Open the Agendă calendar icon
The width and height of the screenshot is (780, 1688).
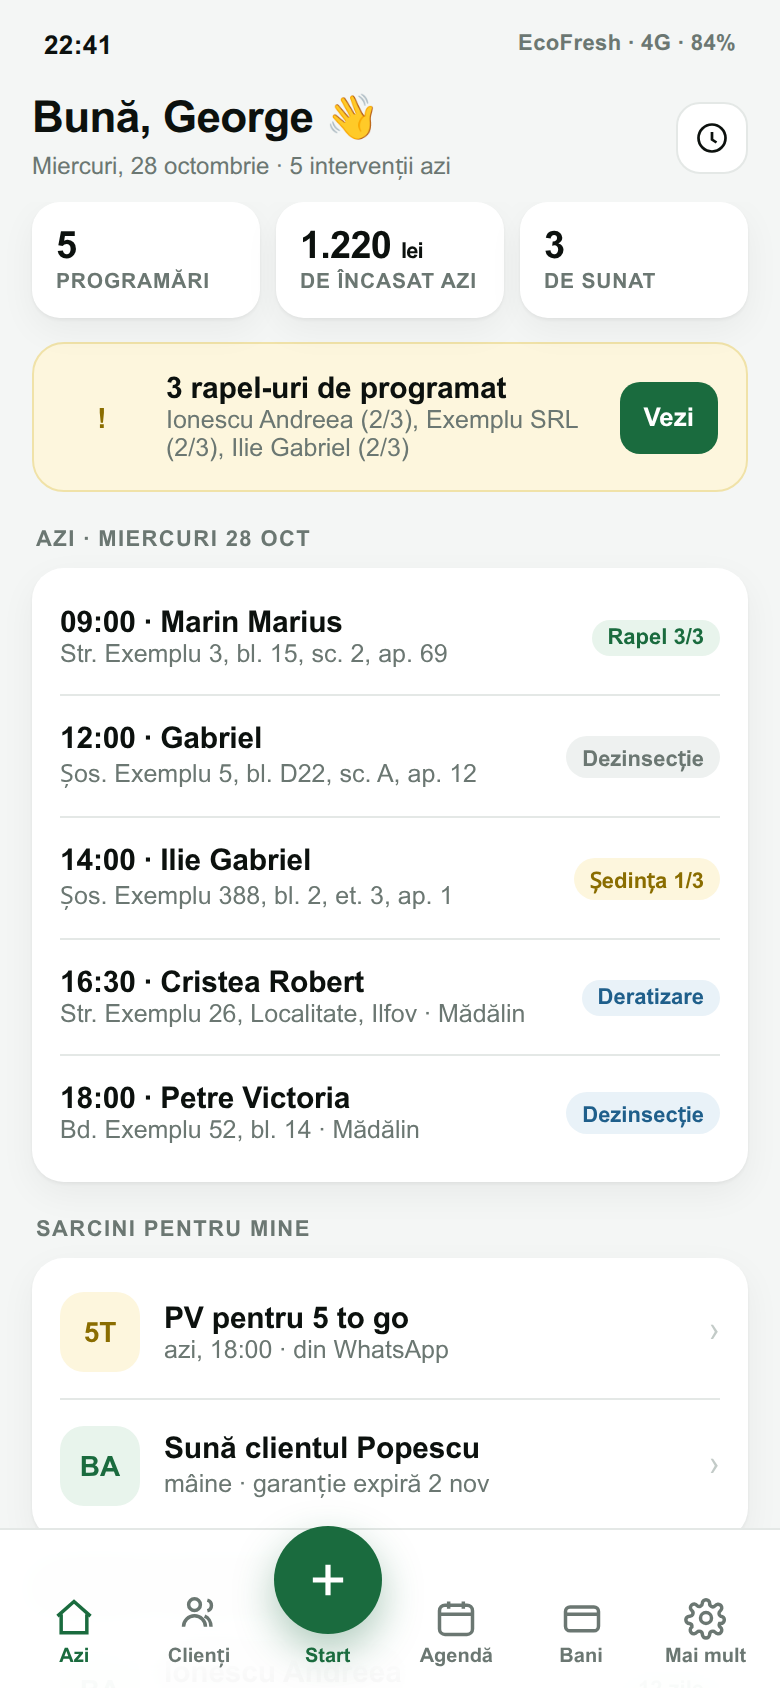pos(456,1618)
